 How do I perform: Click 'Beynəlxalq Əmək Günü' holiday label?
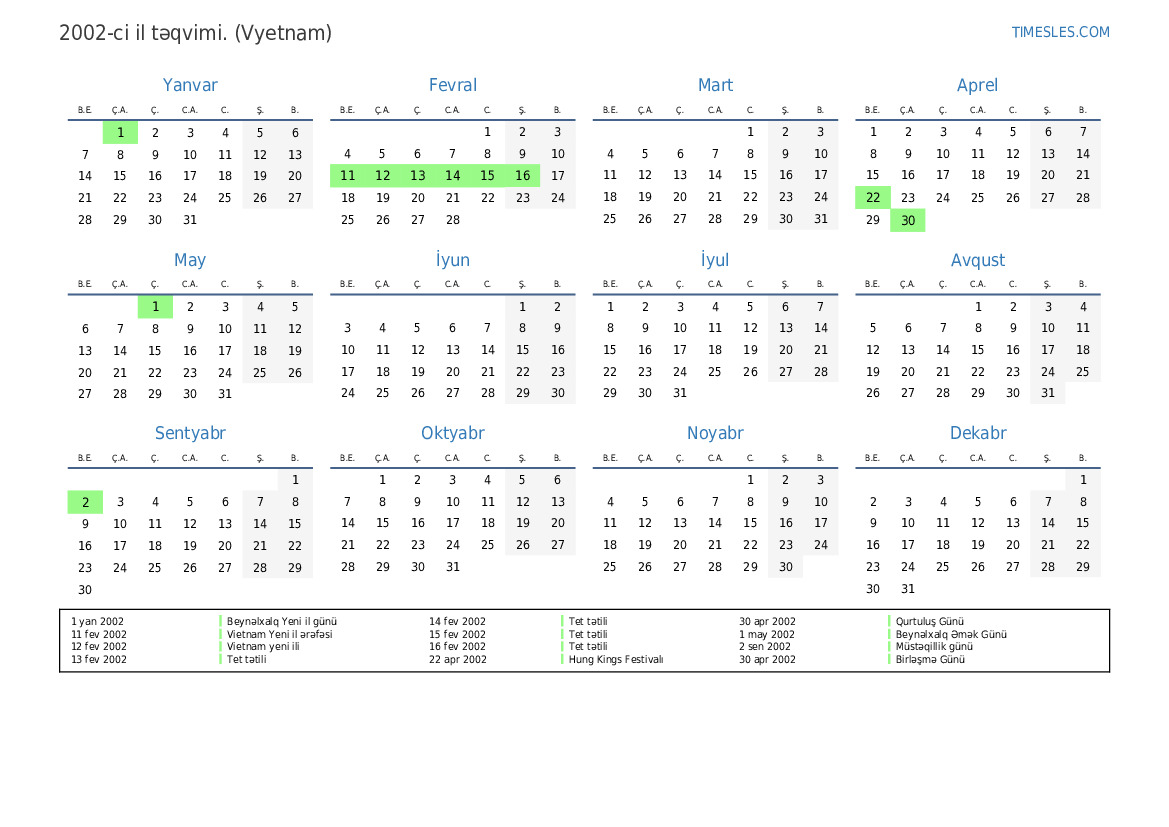click(x=951, y=635)
